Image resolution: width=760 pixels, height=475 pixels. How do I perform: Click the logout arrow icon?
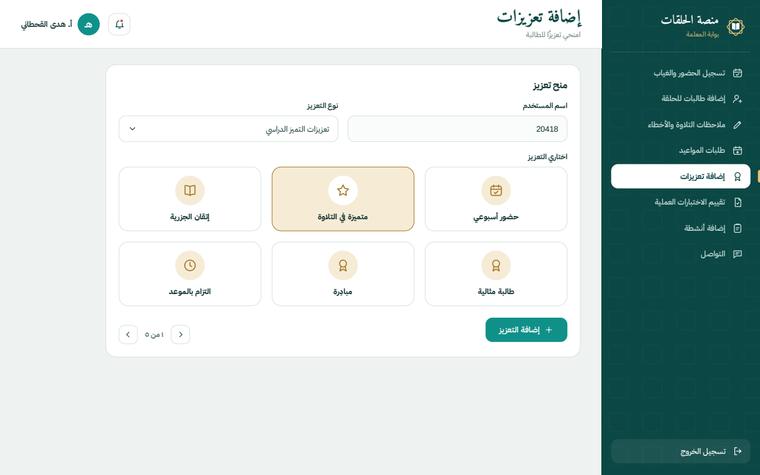coord(738,451)
